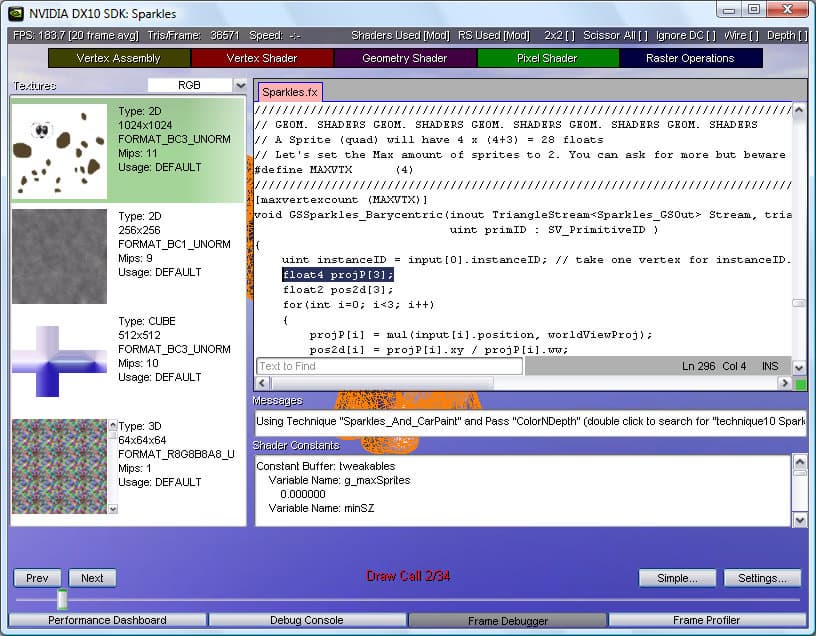Screen dimensions: 816x636
Task: Select the 3D 64x64x64 noise texture thumbnail
Action: pyautogui.click(x=59, y=466)
